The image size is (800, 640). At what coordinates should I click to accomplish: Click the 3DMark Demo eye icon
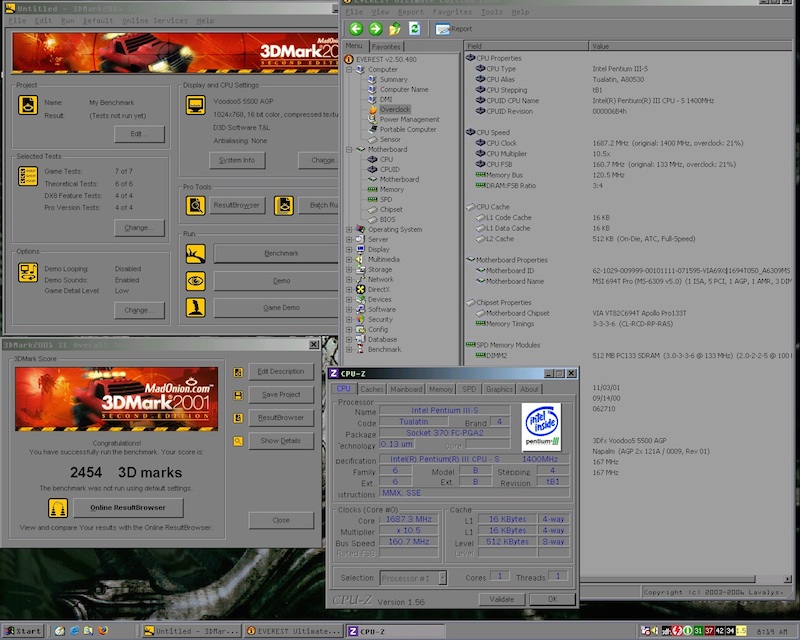tap(196, 281)
